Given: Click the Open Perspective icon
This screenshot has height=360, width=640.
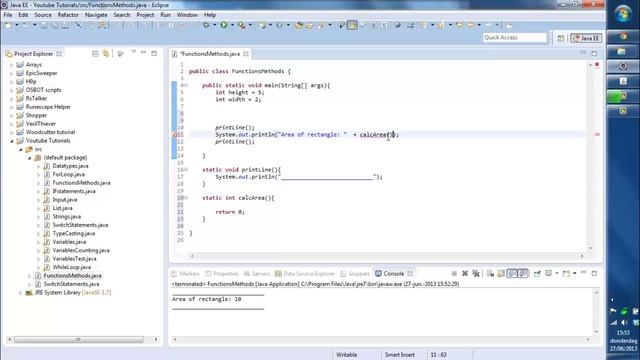Looking at the screenshot, I should (561, 38).
